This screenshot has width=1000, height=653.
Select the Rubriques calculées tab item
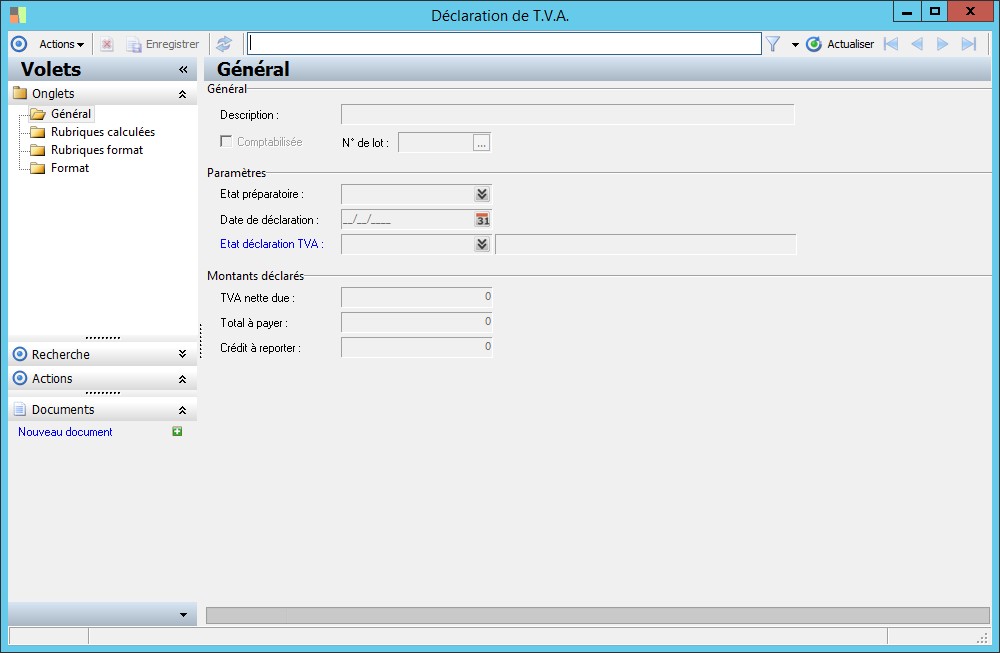(103, 132)
